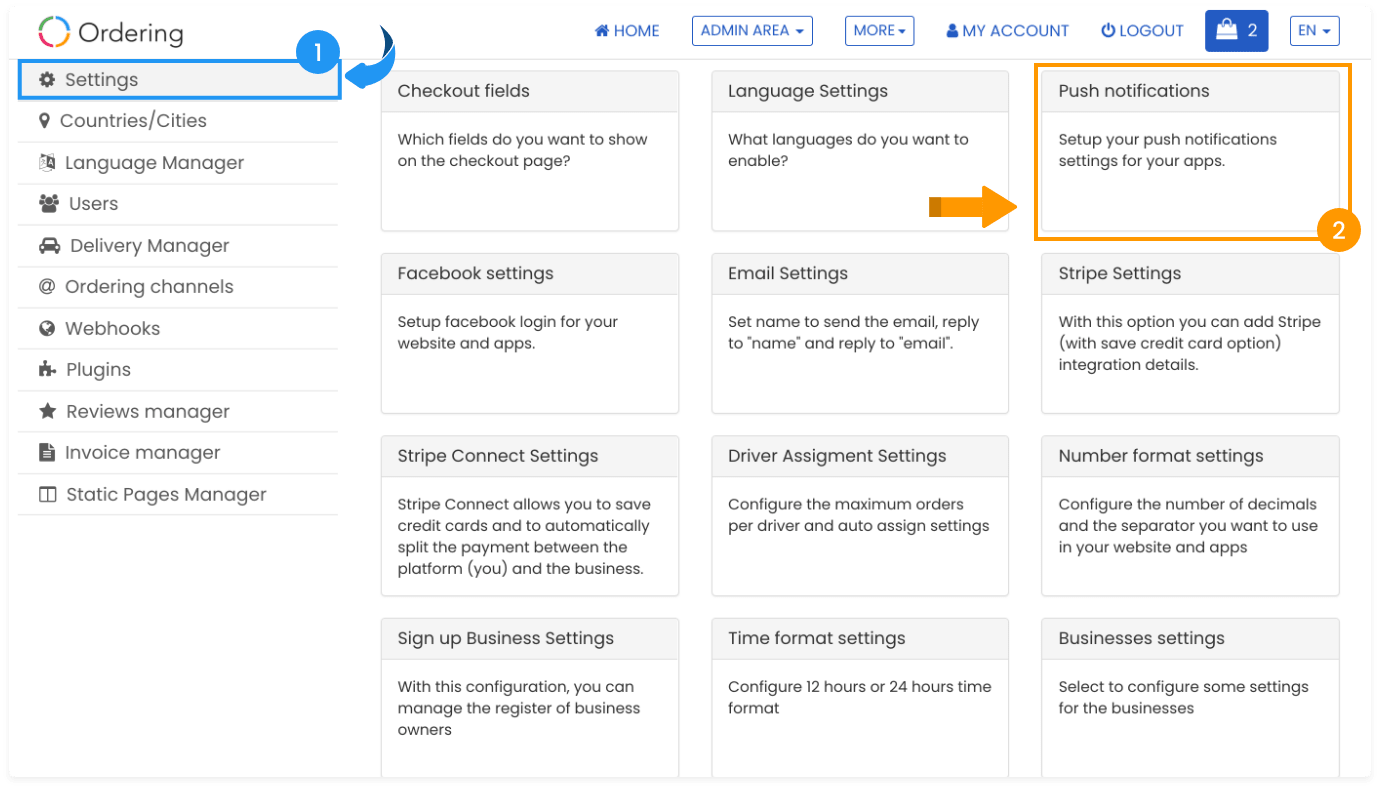Select Language Manager sidebar entry
Screen dimensions: 1380x789
pyautogui.click(x=178, y=163)
